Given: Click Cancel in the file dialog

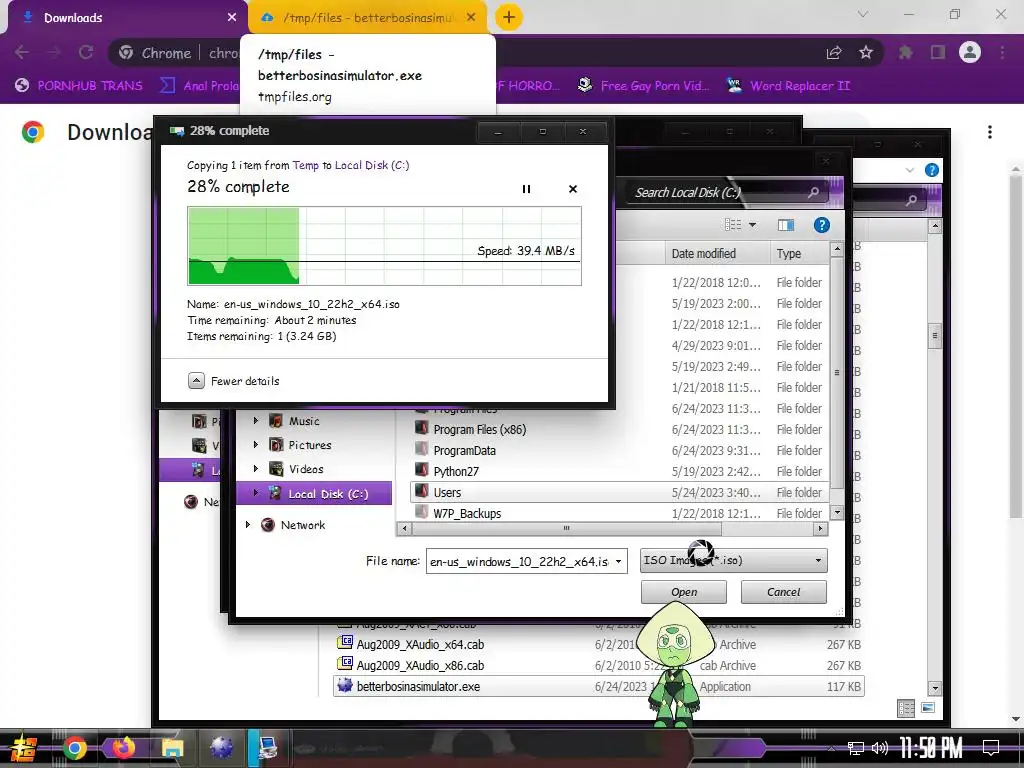Looking at the screenshot, I should (x=784, y=592).
